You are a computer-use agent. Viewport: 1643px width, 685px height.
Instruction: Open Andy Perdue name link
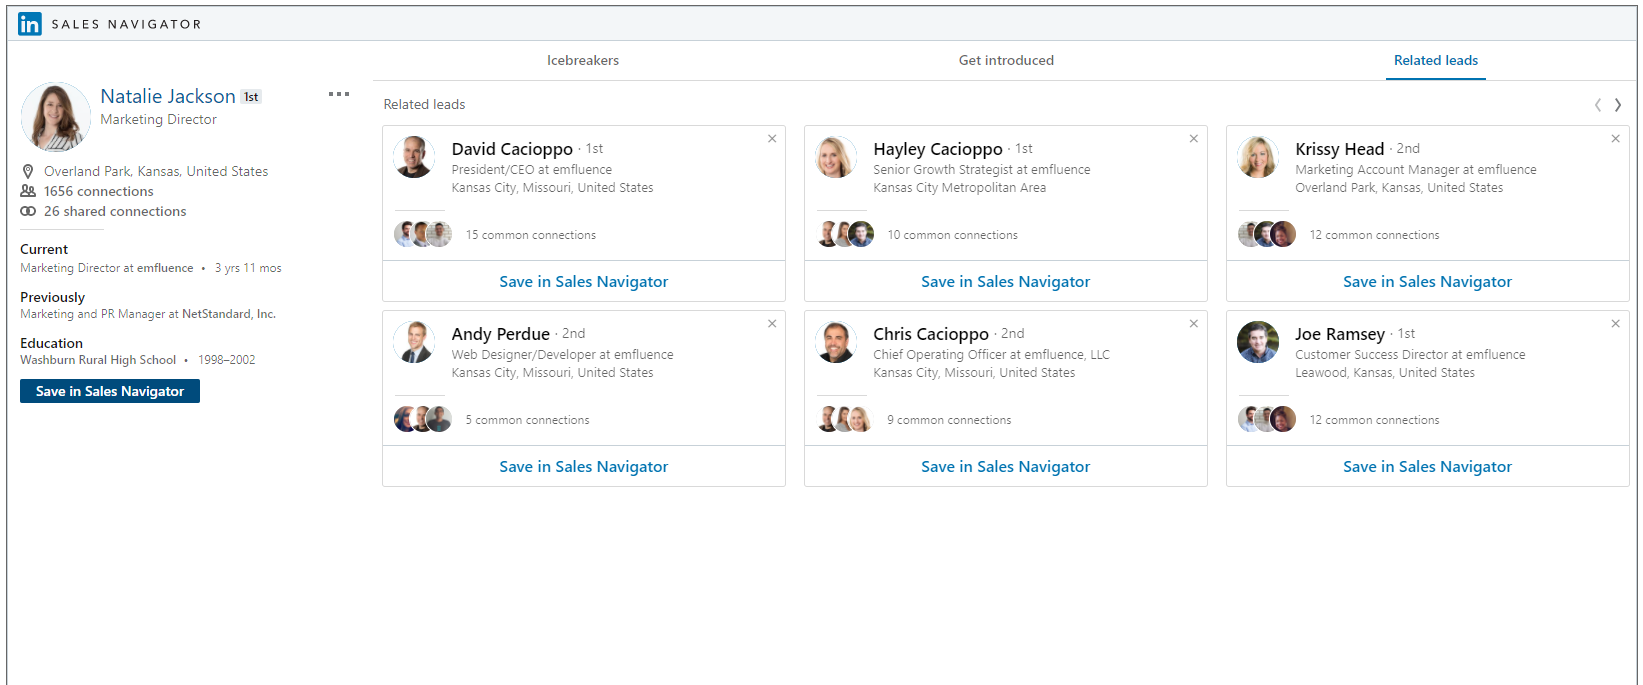(501, 334)
